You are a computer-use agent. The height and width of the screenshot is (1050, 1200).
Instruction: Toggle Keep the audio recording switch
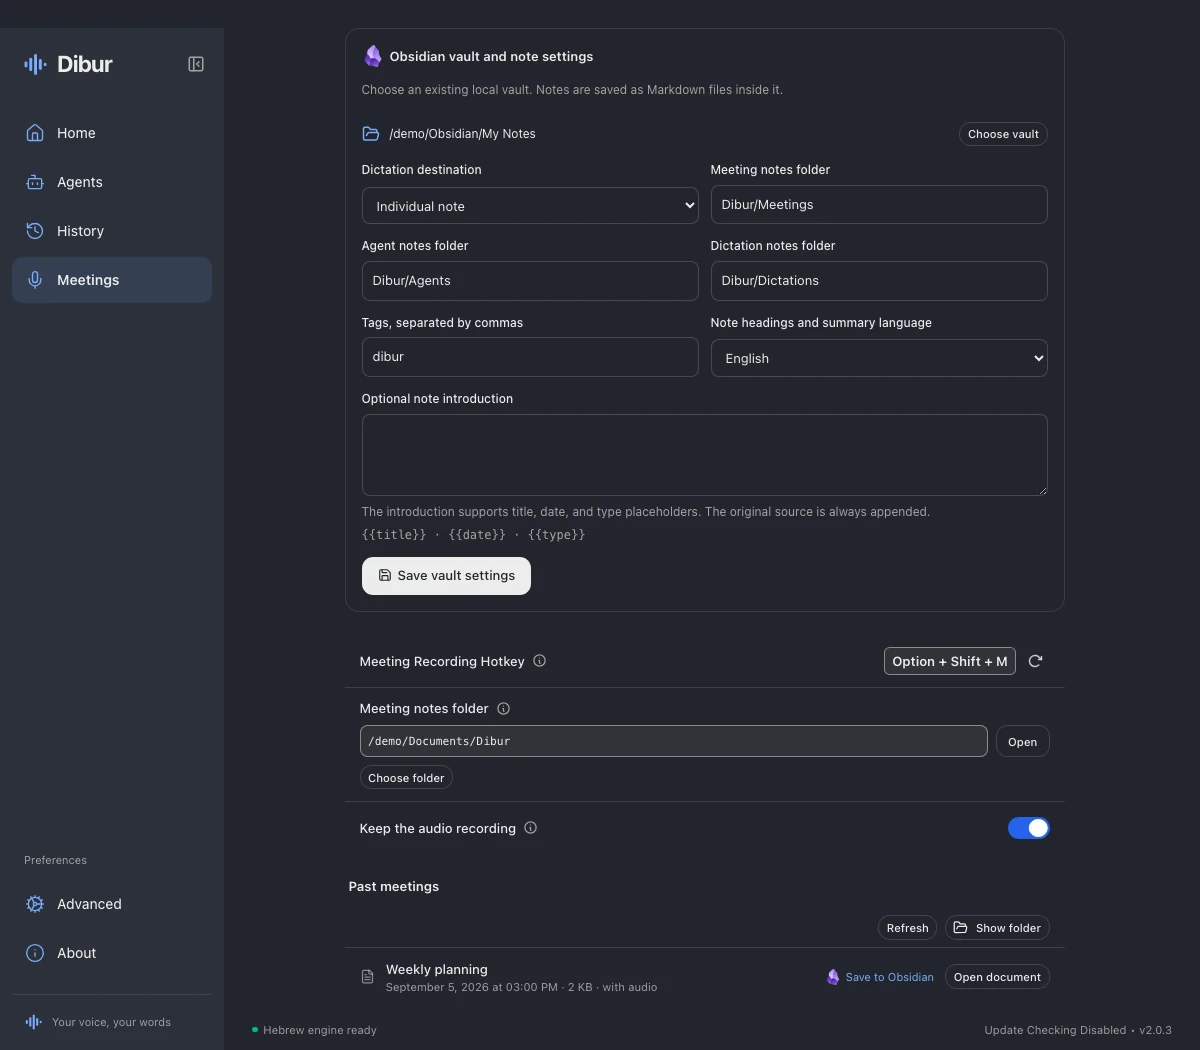pos(1028,828)
